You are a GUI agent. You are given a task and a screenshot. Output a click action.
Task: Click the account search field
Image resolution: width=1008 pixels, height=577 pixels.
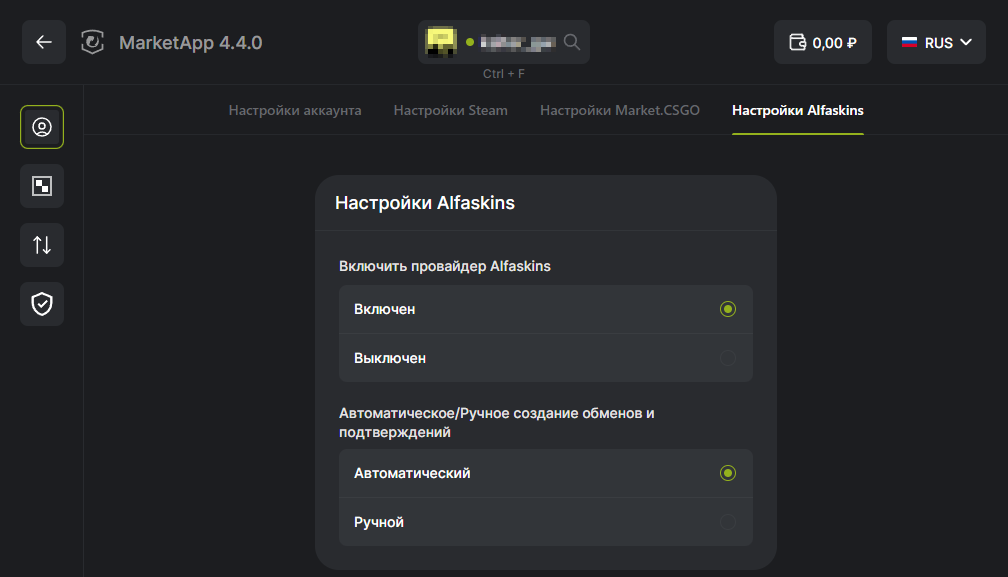pos(504,42)
